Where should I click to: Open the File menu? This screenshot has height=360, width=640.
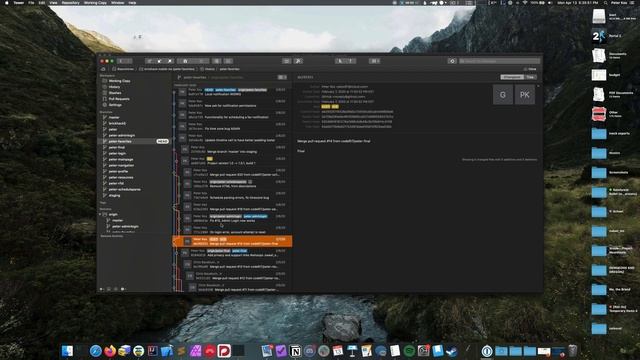point(31,2)
